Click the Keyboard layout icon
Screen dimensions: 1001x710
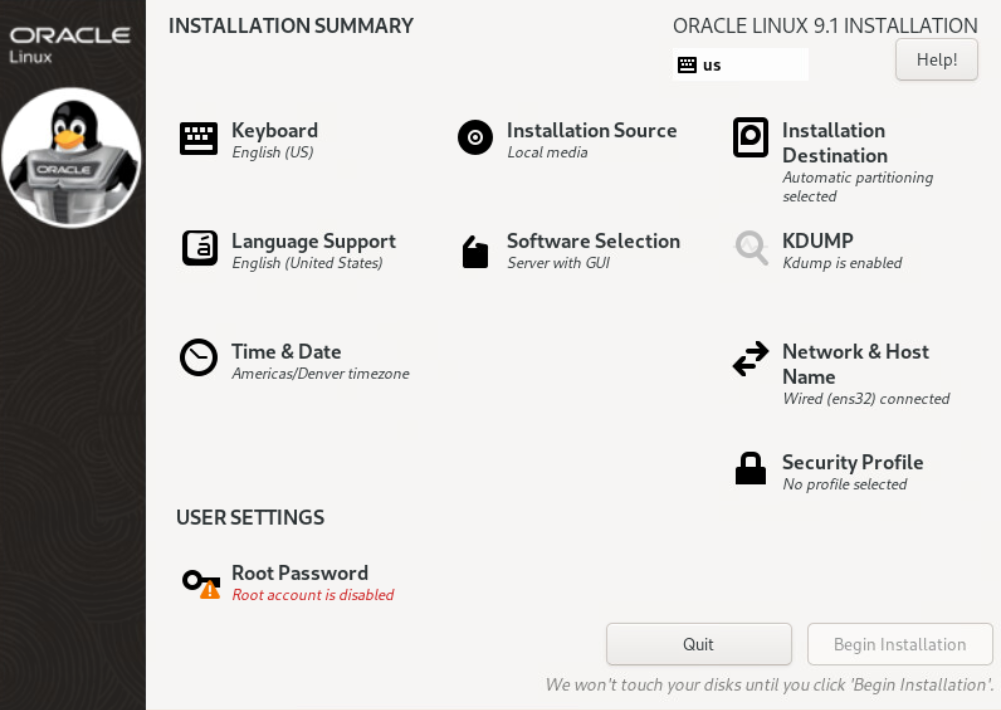point(198,138)
